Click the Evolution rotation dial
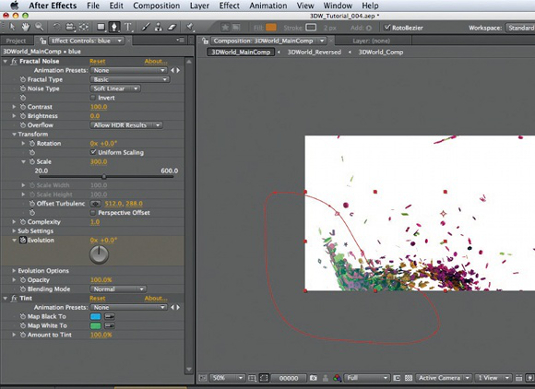The image size is (535, 389). [x=99, y=255]
